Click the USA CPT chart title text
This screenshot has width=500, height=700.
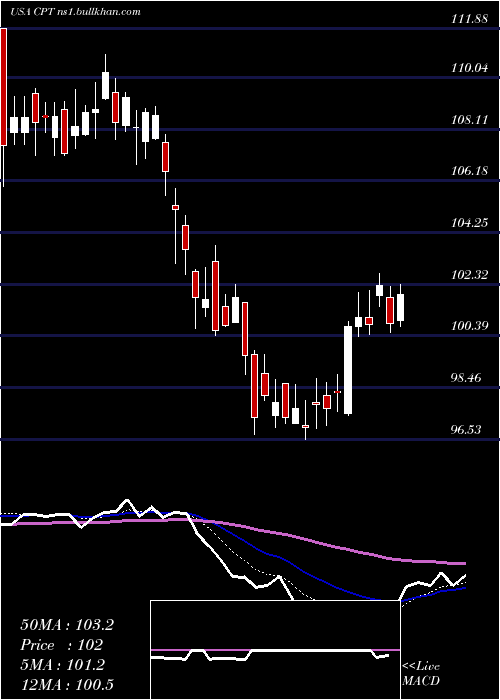75,11
